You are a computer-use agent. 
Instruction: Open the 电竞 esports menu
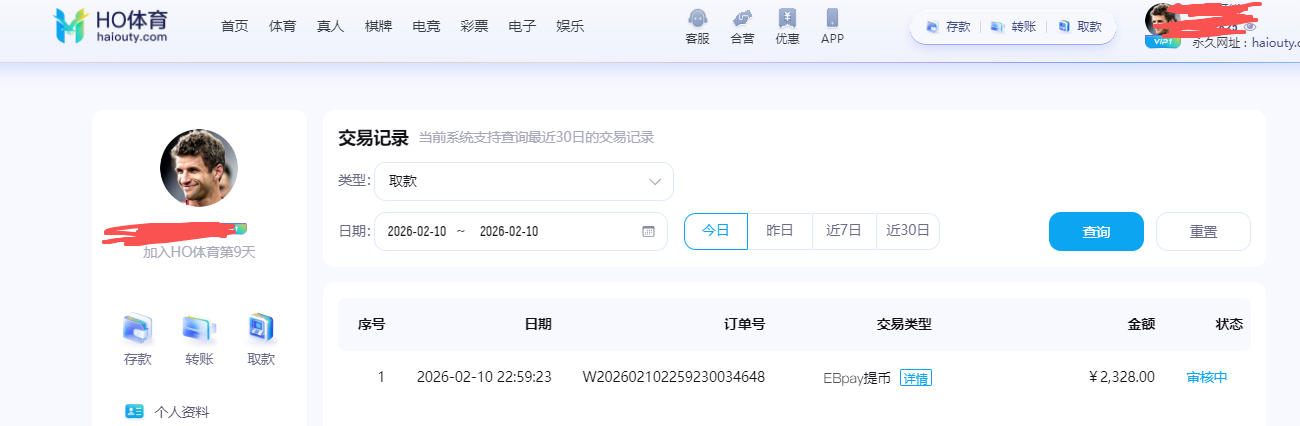point(426,26)
